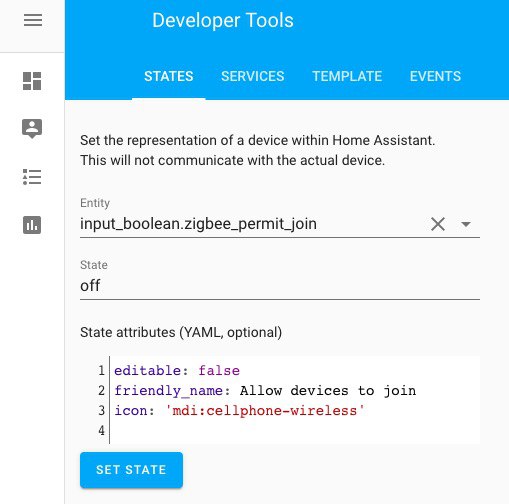The height and width of the screenshot is (504, 509).
Task: Switch to the TEMPLATE tab
Action: point(347,76)
